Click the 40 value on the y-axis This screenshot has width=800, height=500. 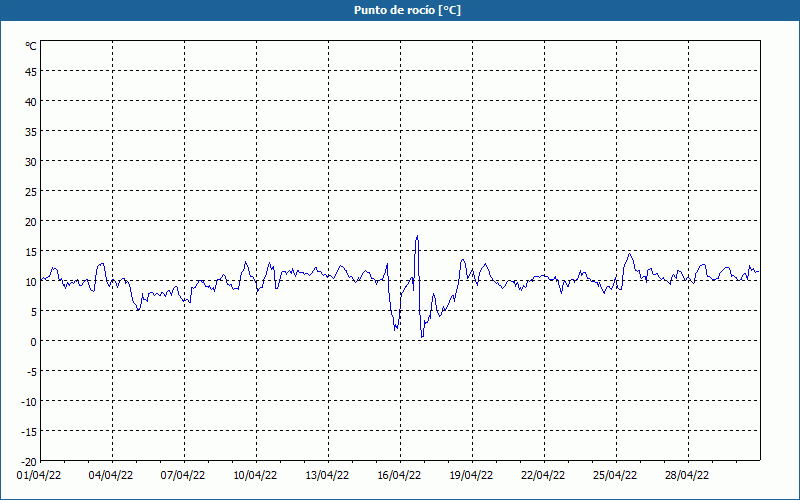pos(31,102)
